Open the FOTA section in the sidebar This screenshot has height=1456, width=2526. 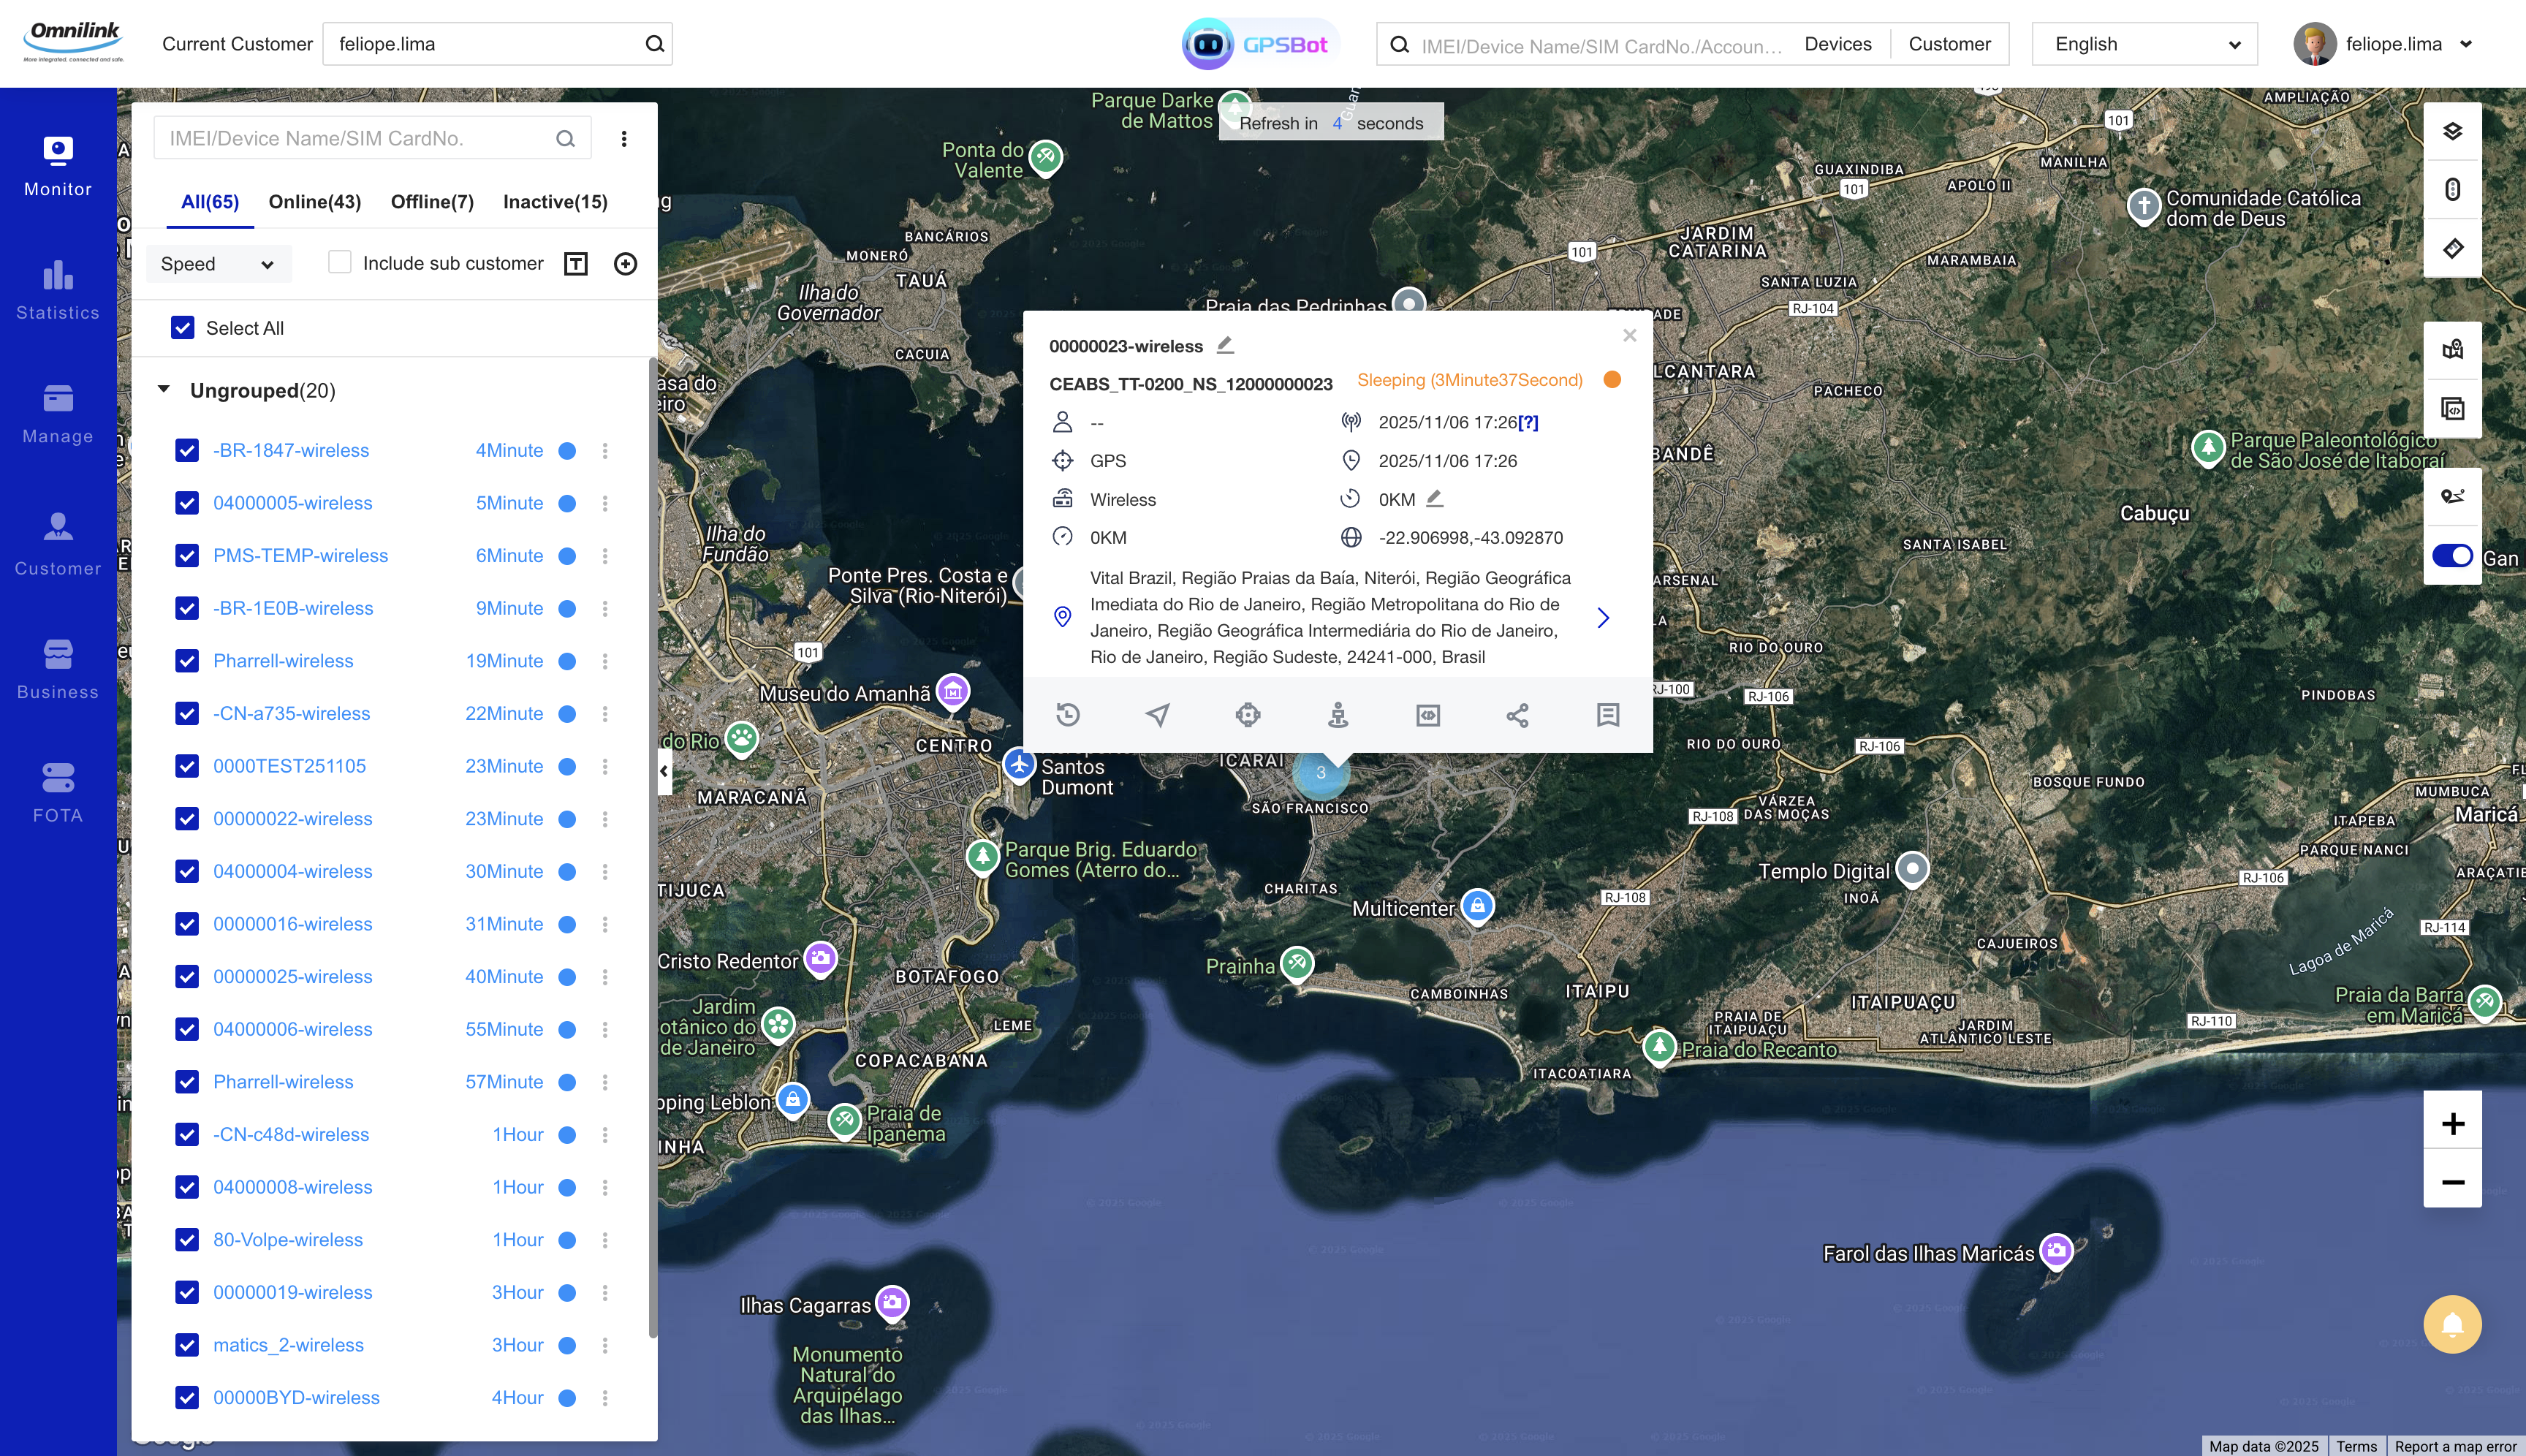pyautogui.click(x=57, y=791)
